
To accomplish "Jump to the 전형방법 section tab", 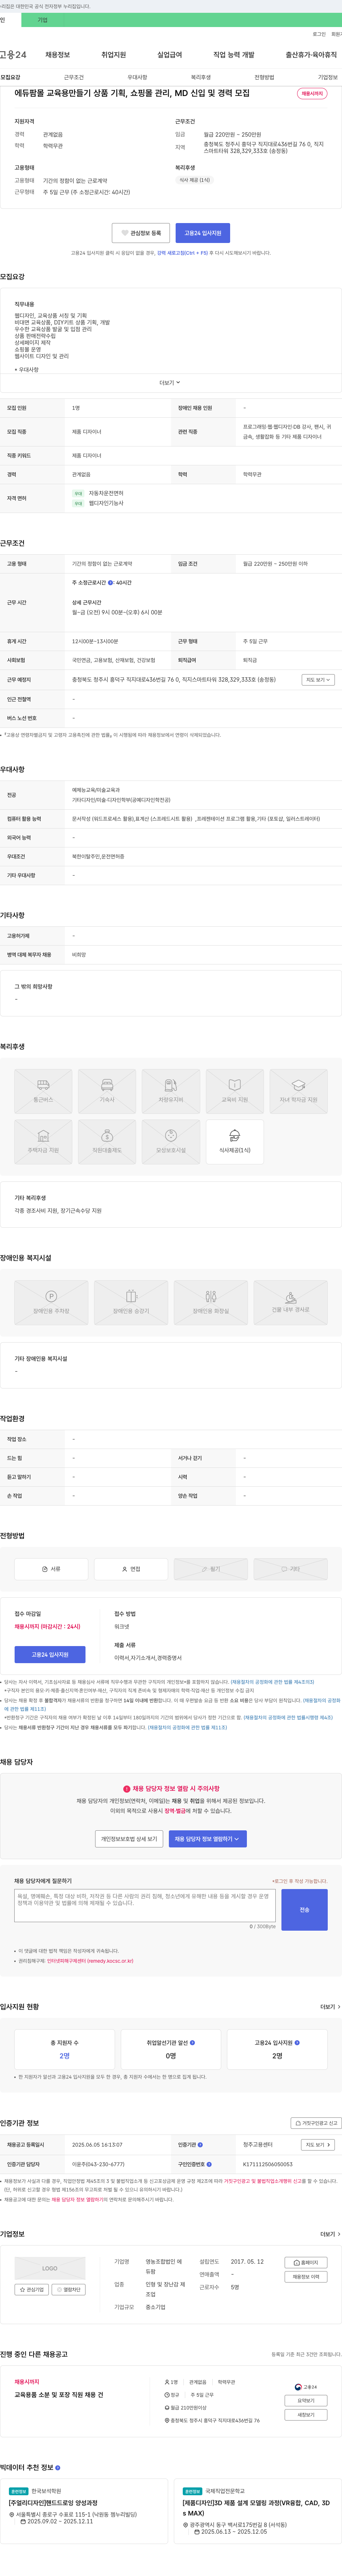I will point(264,77).
